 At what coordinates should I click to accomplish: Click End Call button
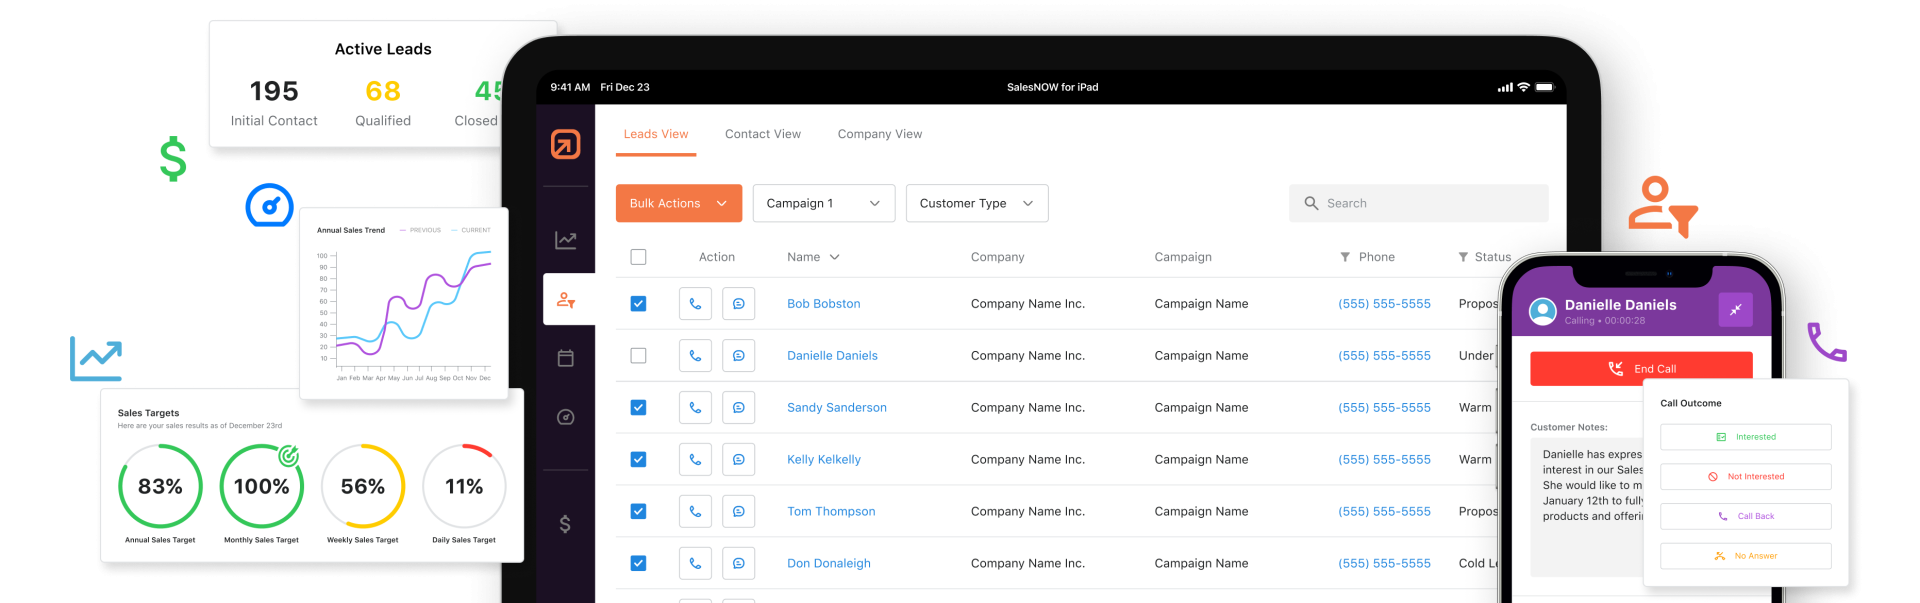pos(1641,368)
